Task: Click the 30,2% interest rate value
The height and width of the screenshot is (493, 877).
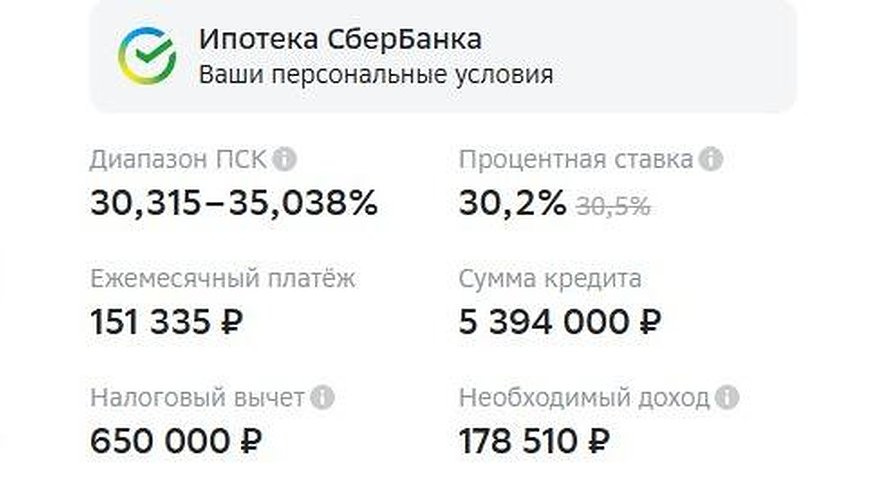Action: tap(512, 203)
